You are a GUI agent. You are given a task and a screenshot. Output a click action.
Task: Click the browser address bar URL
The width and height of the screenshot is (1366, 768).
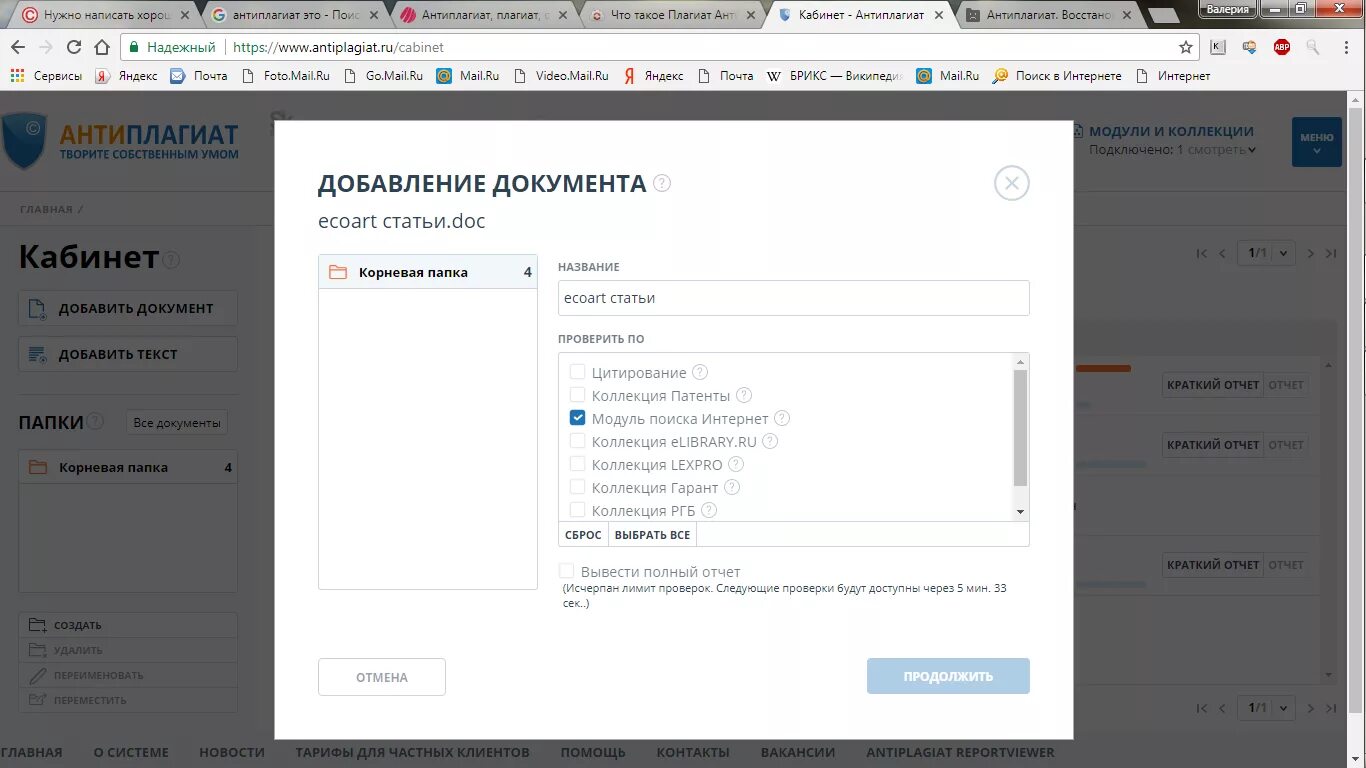338,47
